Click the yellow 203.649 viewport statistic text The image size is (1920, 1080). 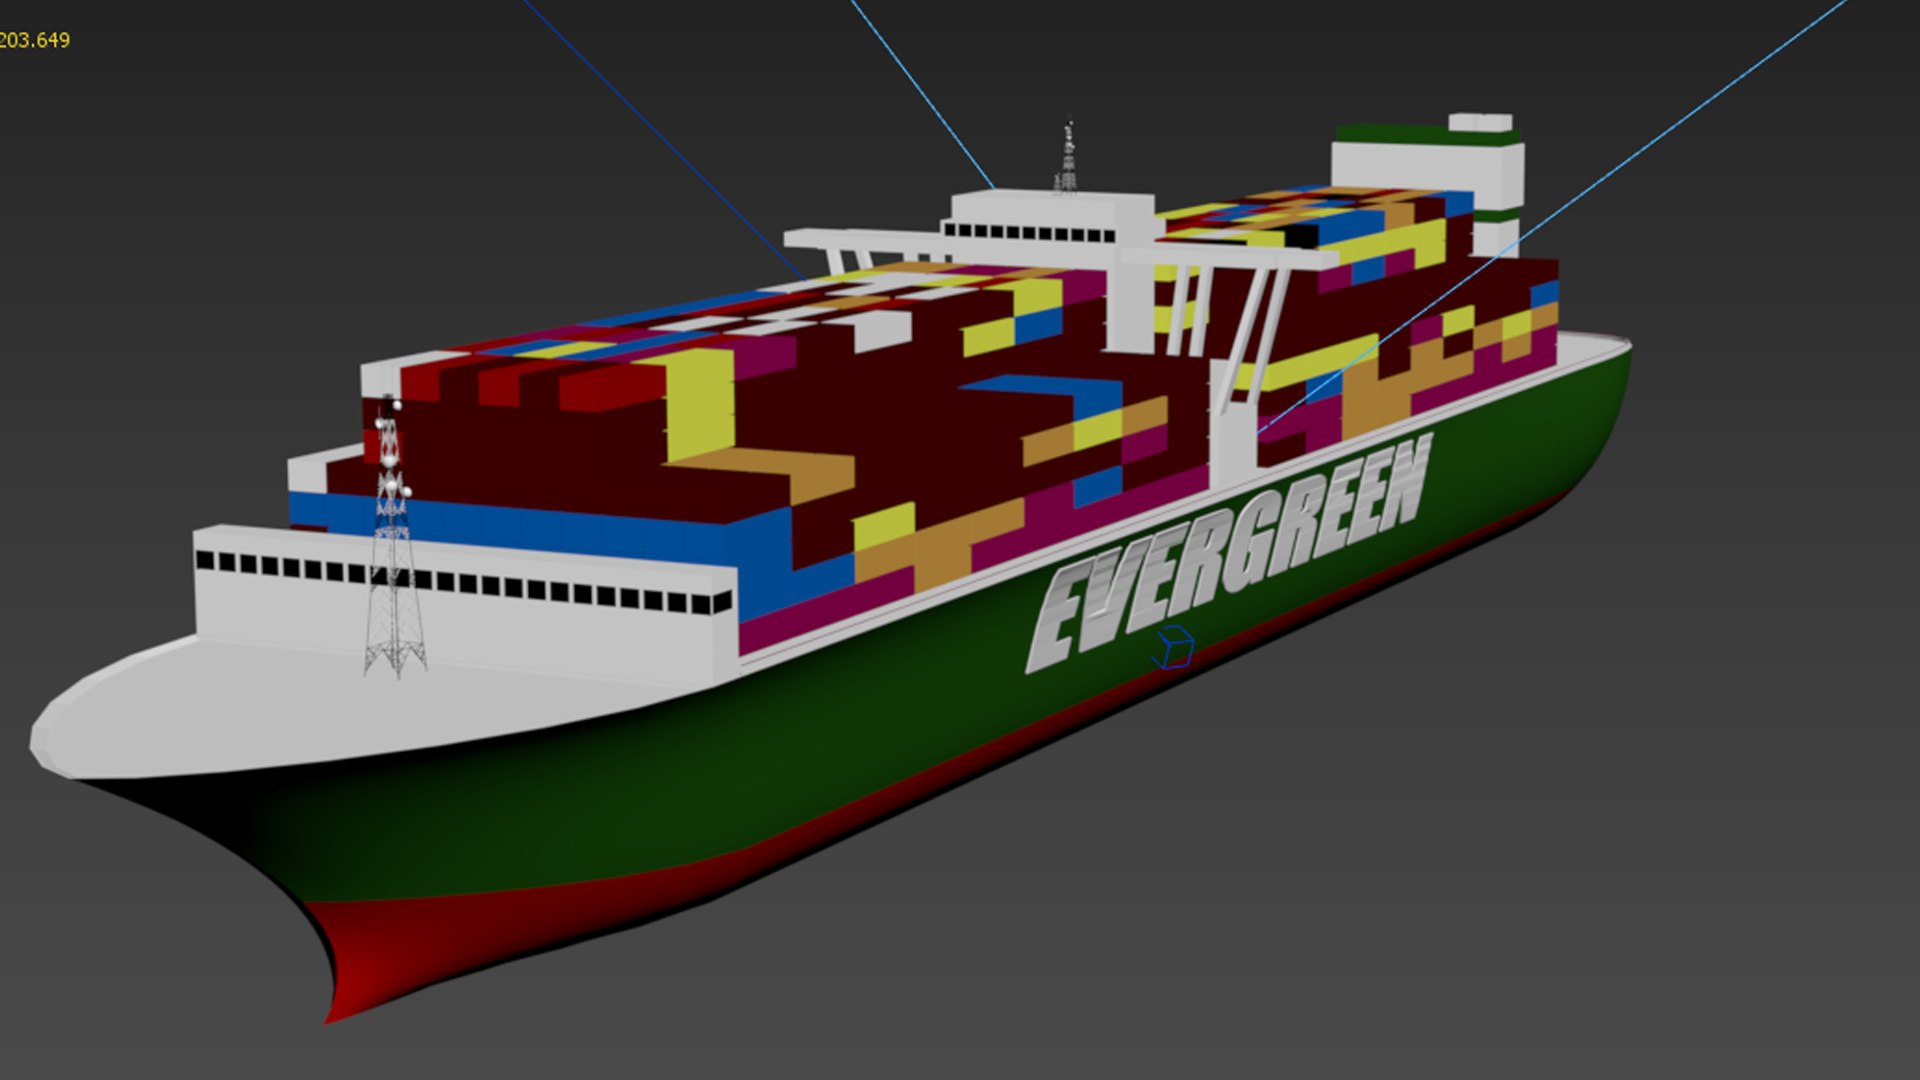pyautogui.click(x=35, y=40)
